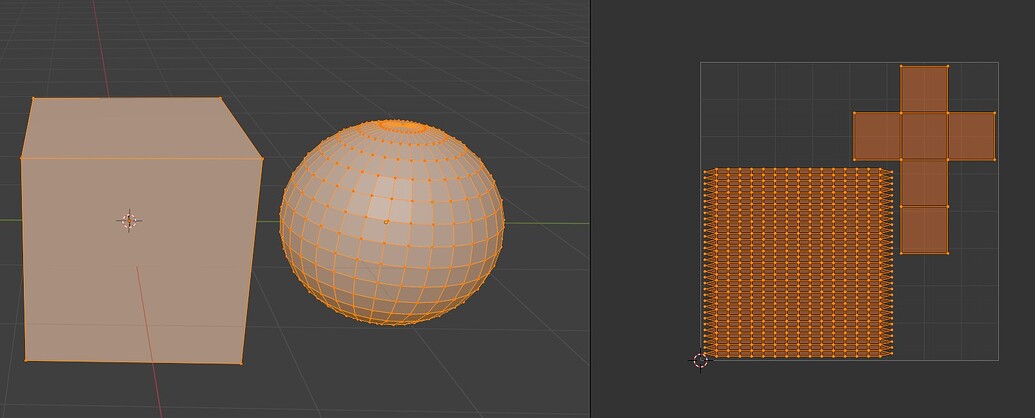Screen dimensions: 1035x418
Task: Select bottom square of cube UV cross
Action: tap(924, 230)
